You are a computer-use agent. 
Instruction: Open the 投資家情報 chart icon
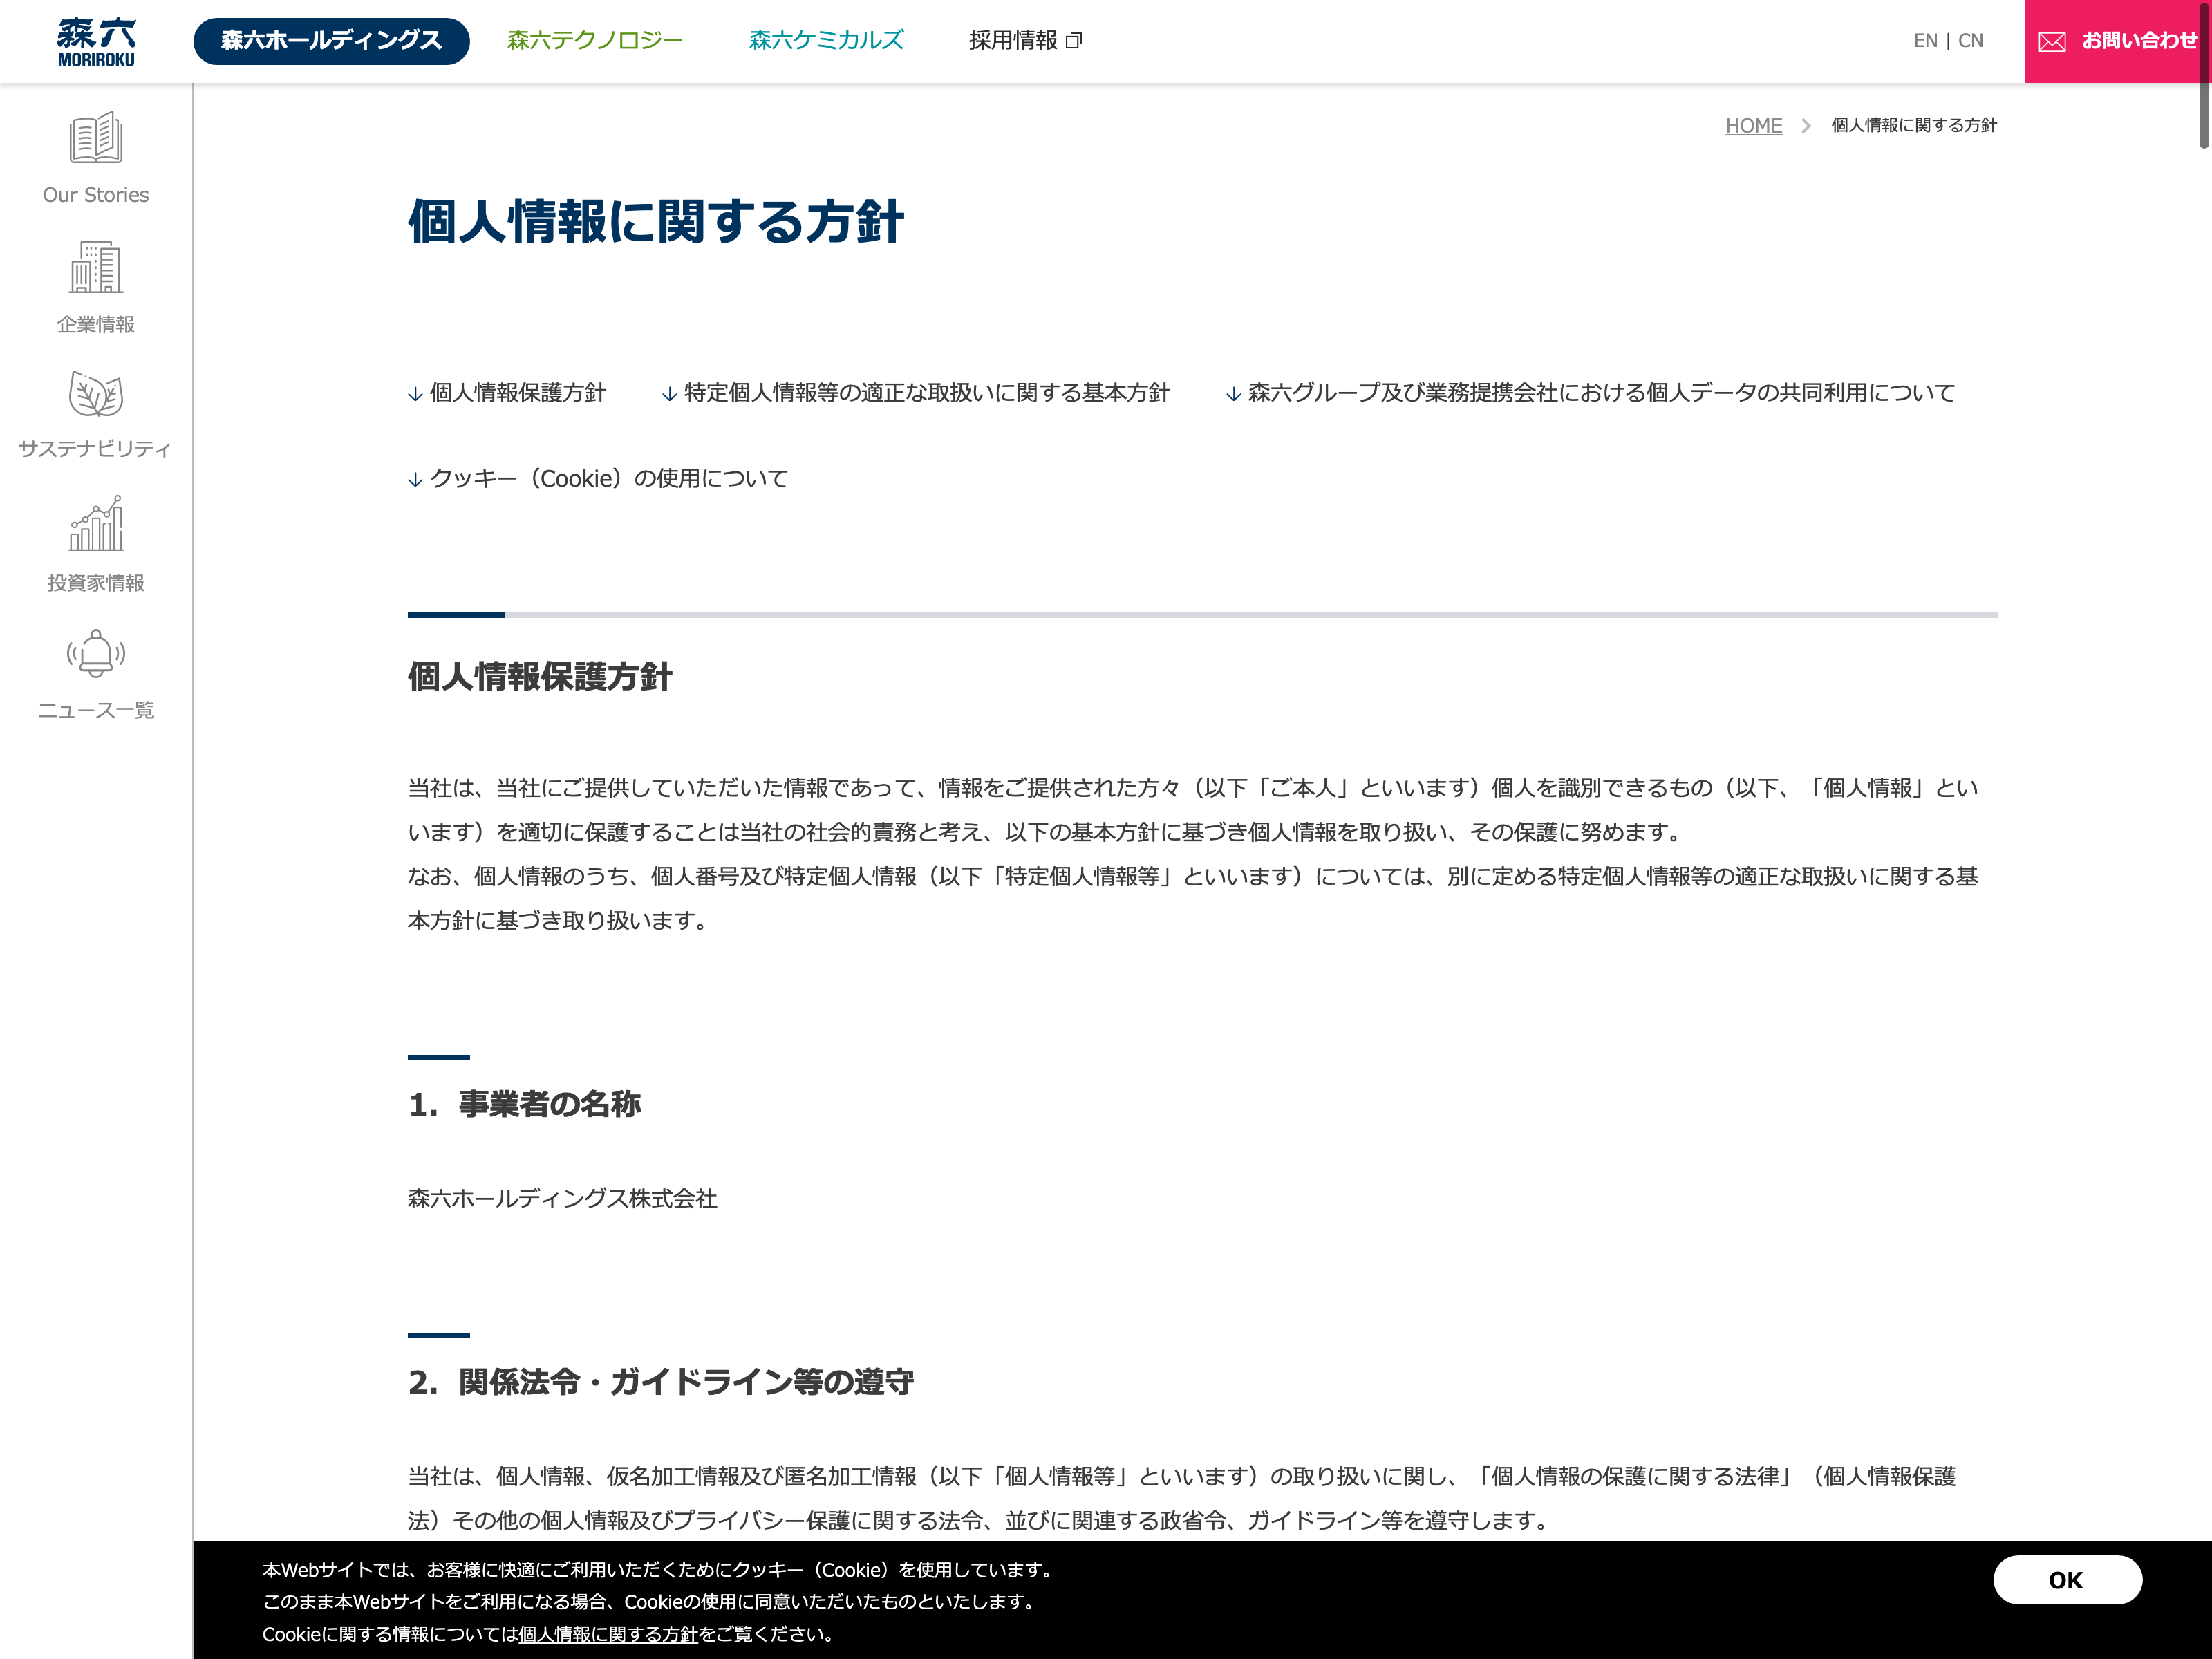[96, 524]
